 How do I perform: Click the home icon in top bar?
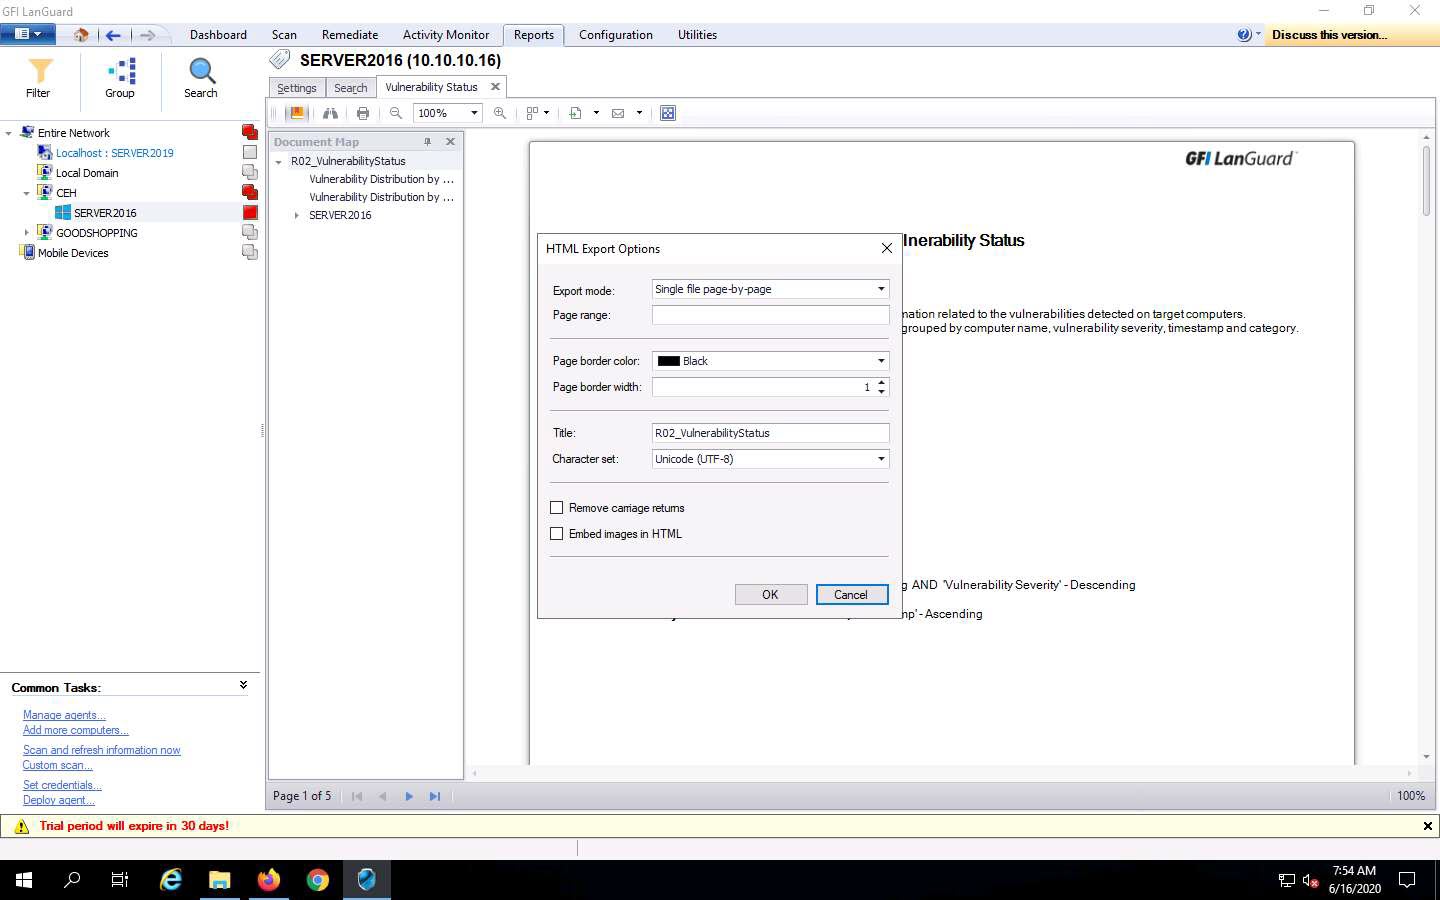81,35
